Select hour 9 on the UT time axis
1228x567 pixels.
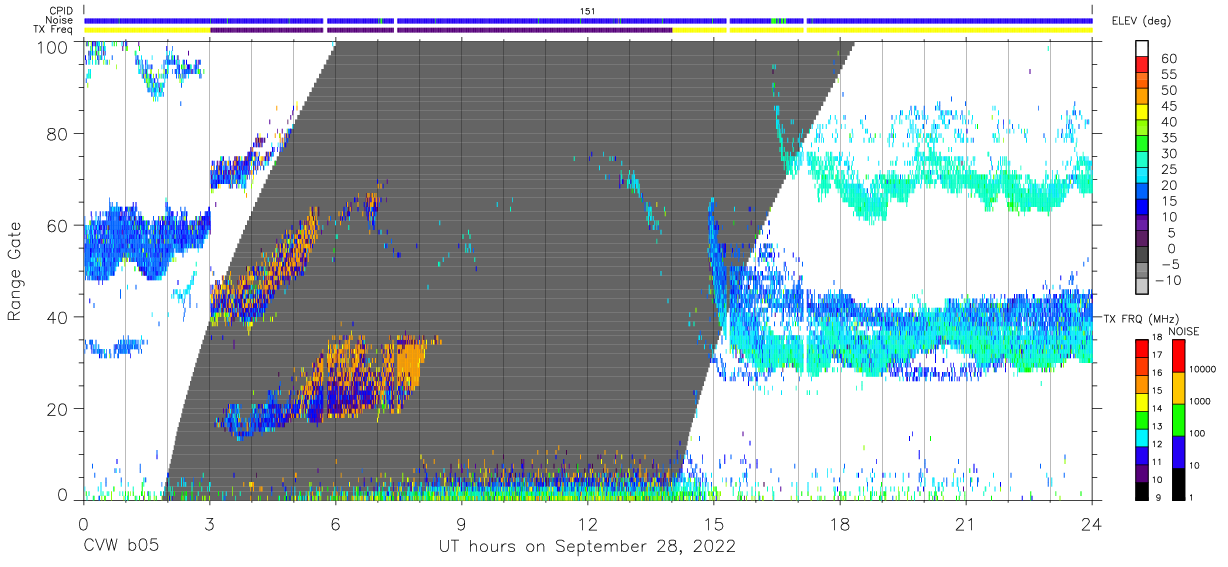[x=461, y=524]
